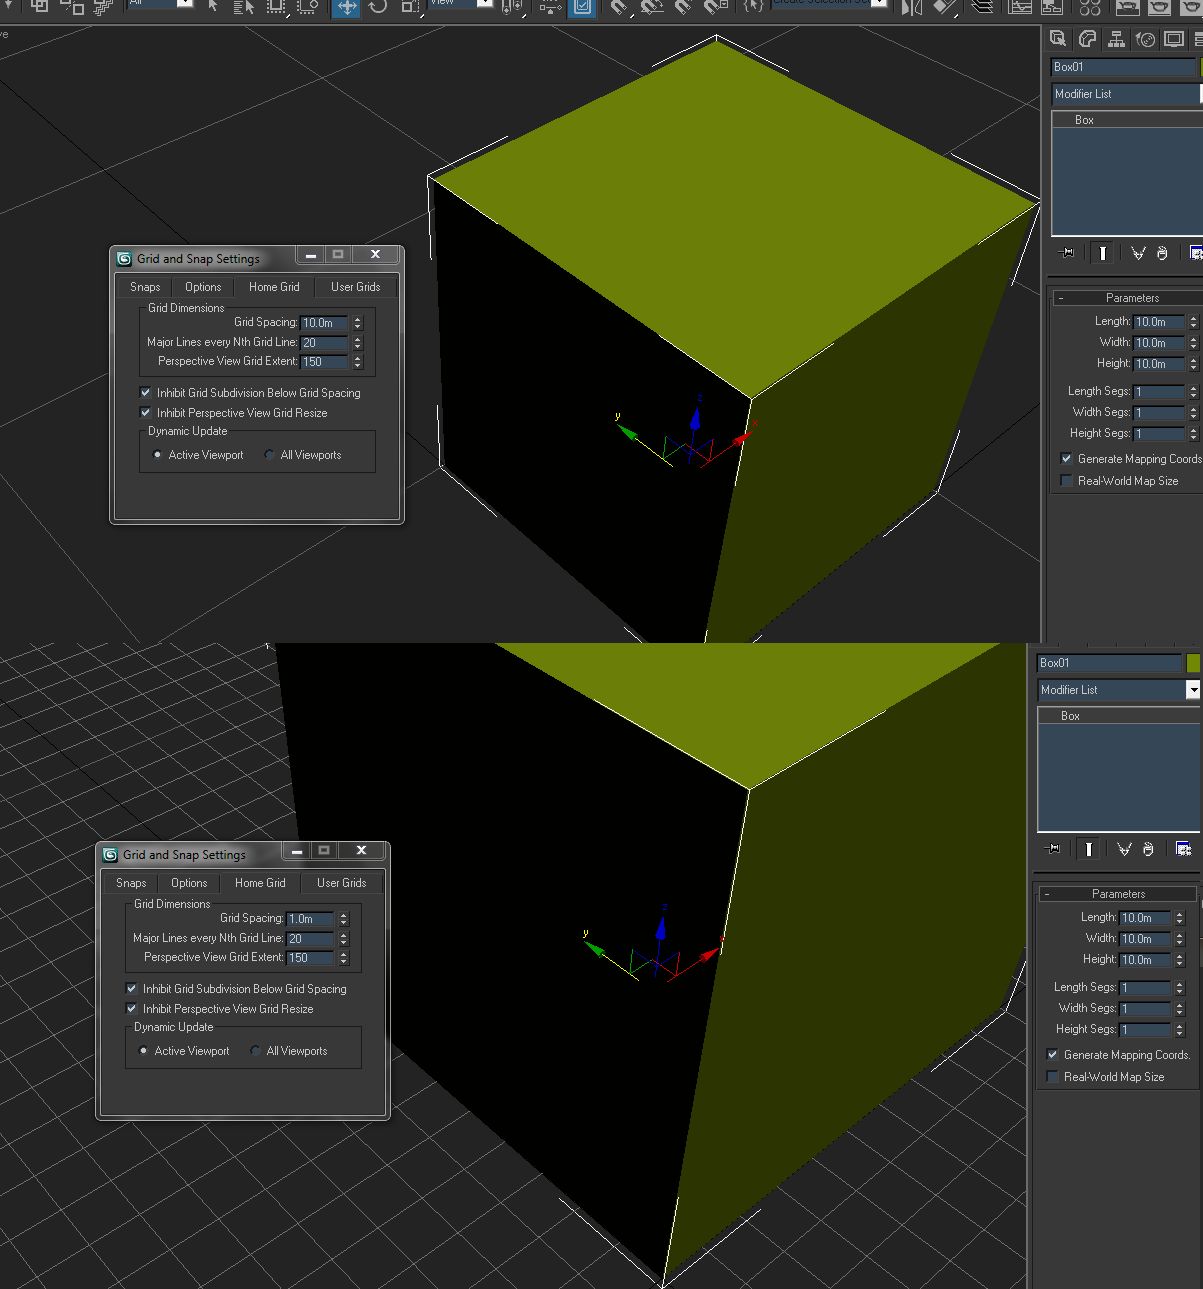The width and height of the screenshot is (1203, 1289).
Task: Open Configure Modifier Sets in lower panel
Action: (1184, 849)
